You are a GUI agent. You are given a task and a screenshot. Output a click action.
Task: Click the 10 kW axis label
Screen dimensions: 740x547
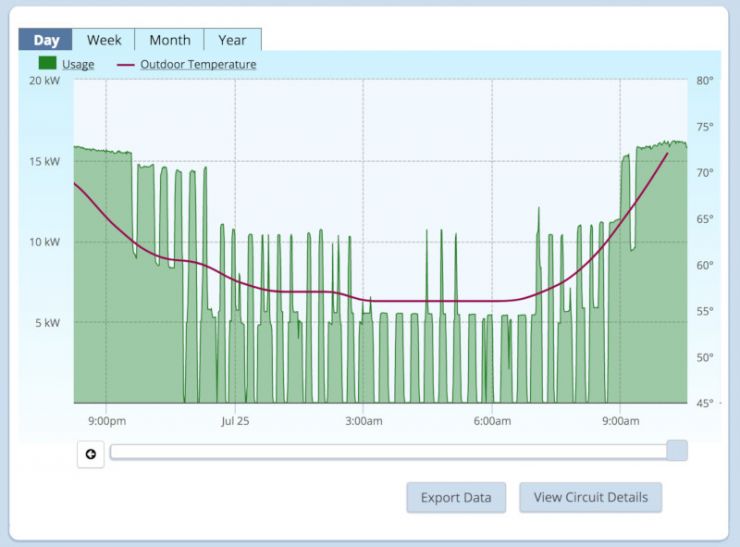45,242
